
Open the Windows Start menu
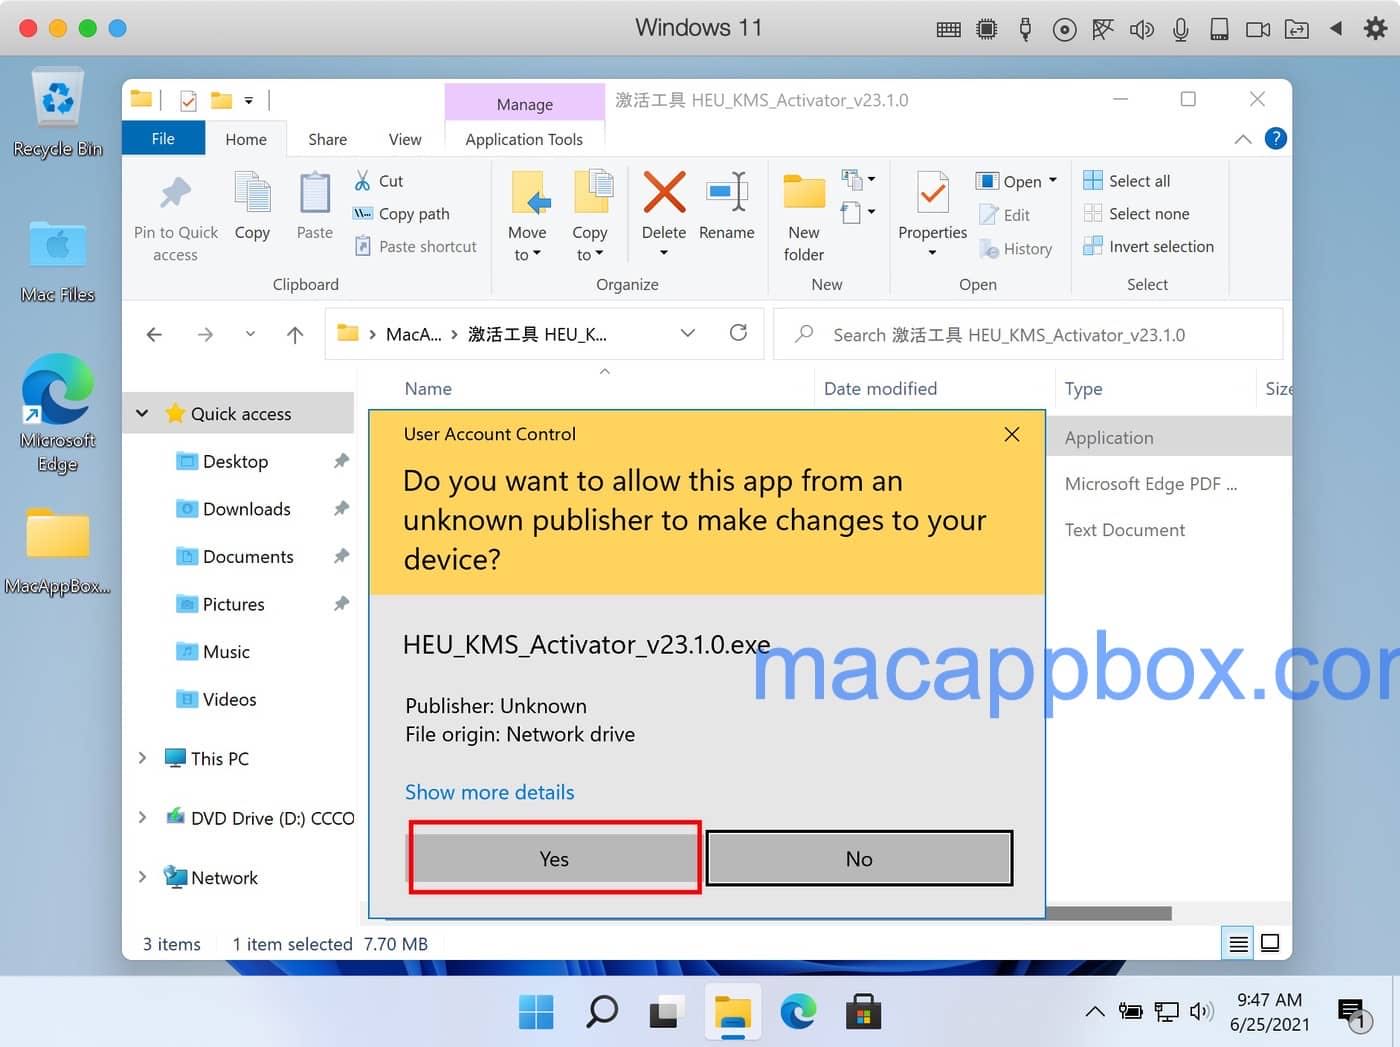(536, 1012)
